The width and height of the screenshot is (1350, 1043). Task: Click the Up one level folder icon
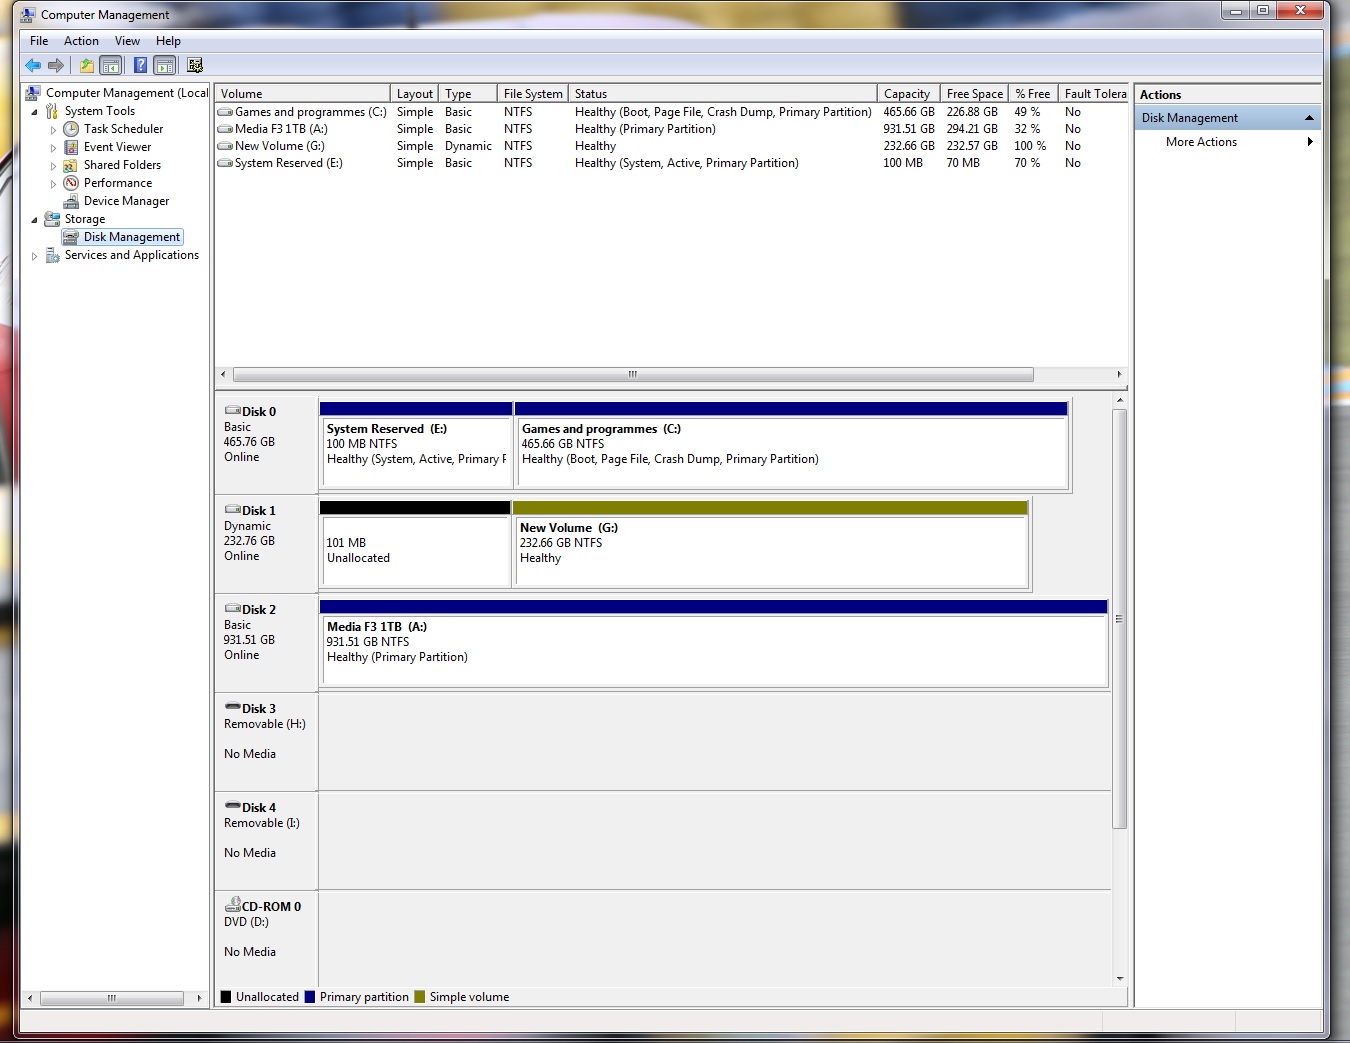coord(87,65)
